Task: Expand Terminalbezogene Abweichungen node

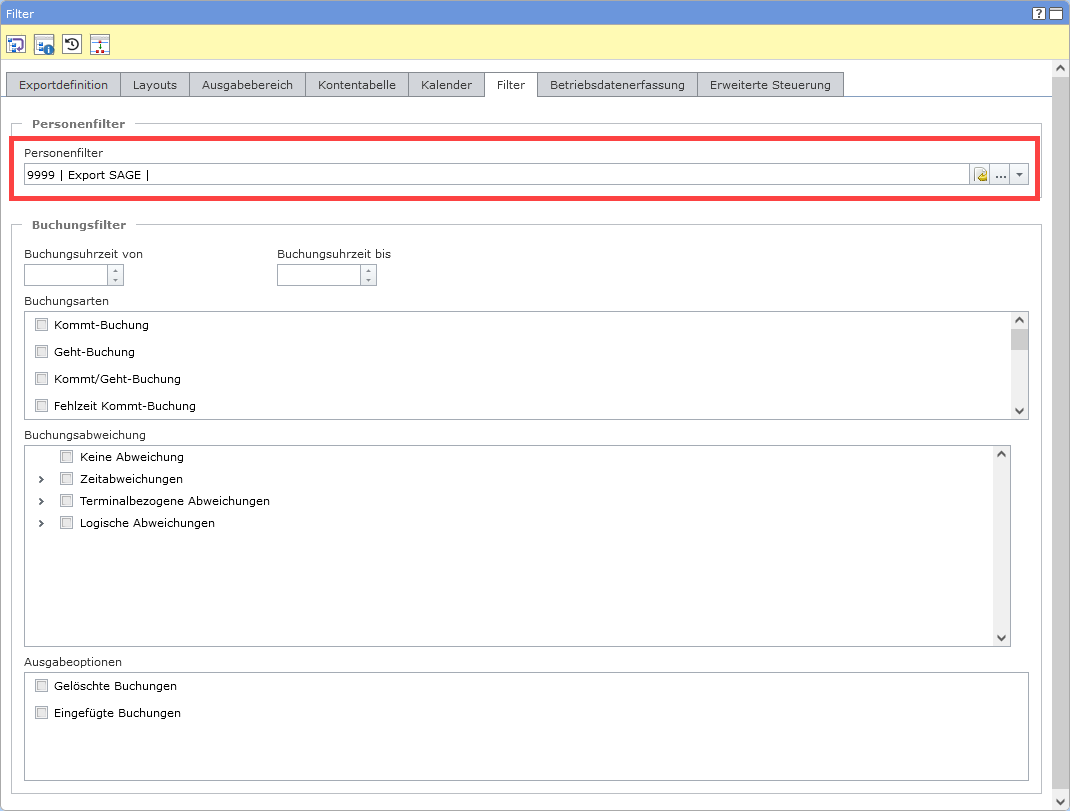Action: point(41,501)
